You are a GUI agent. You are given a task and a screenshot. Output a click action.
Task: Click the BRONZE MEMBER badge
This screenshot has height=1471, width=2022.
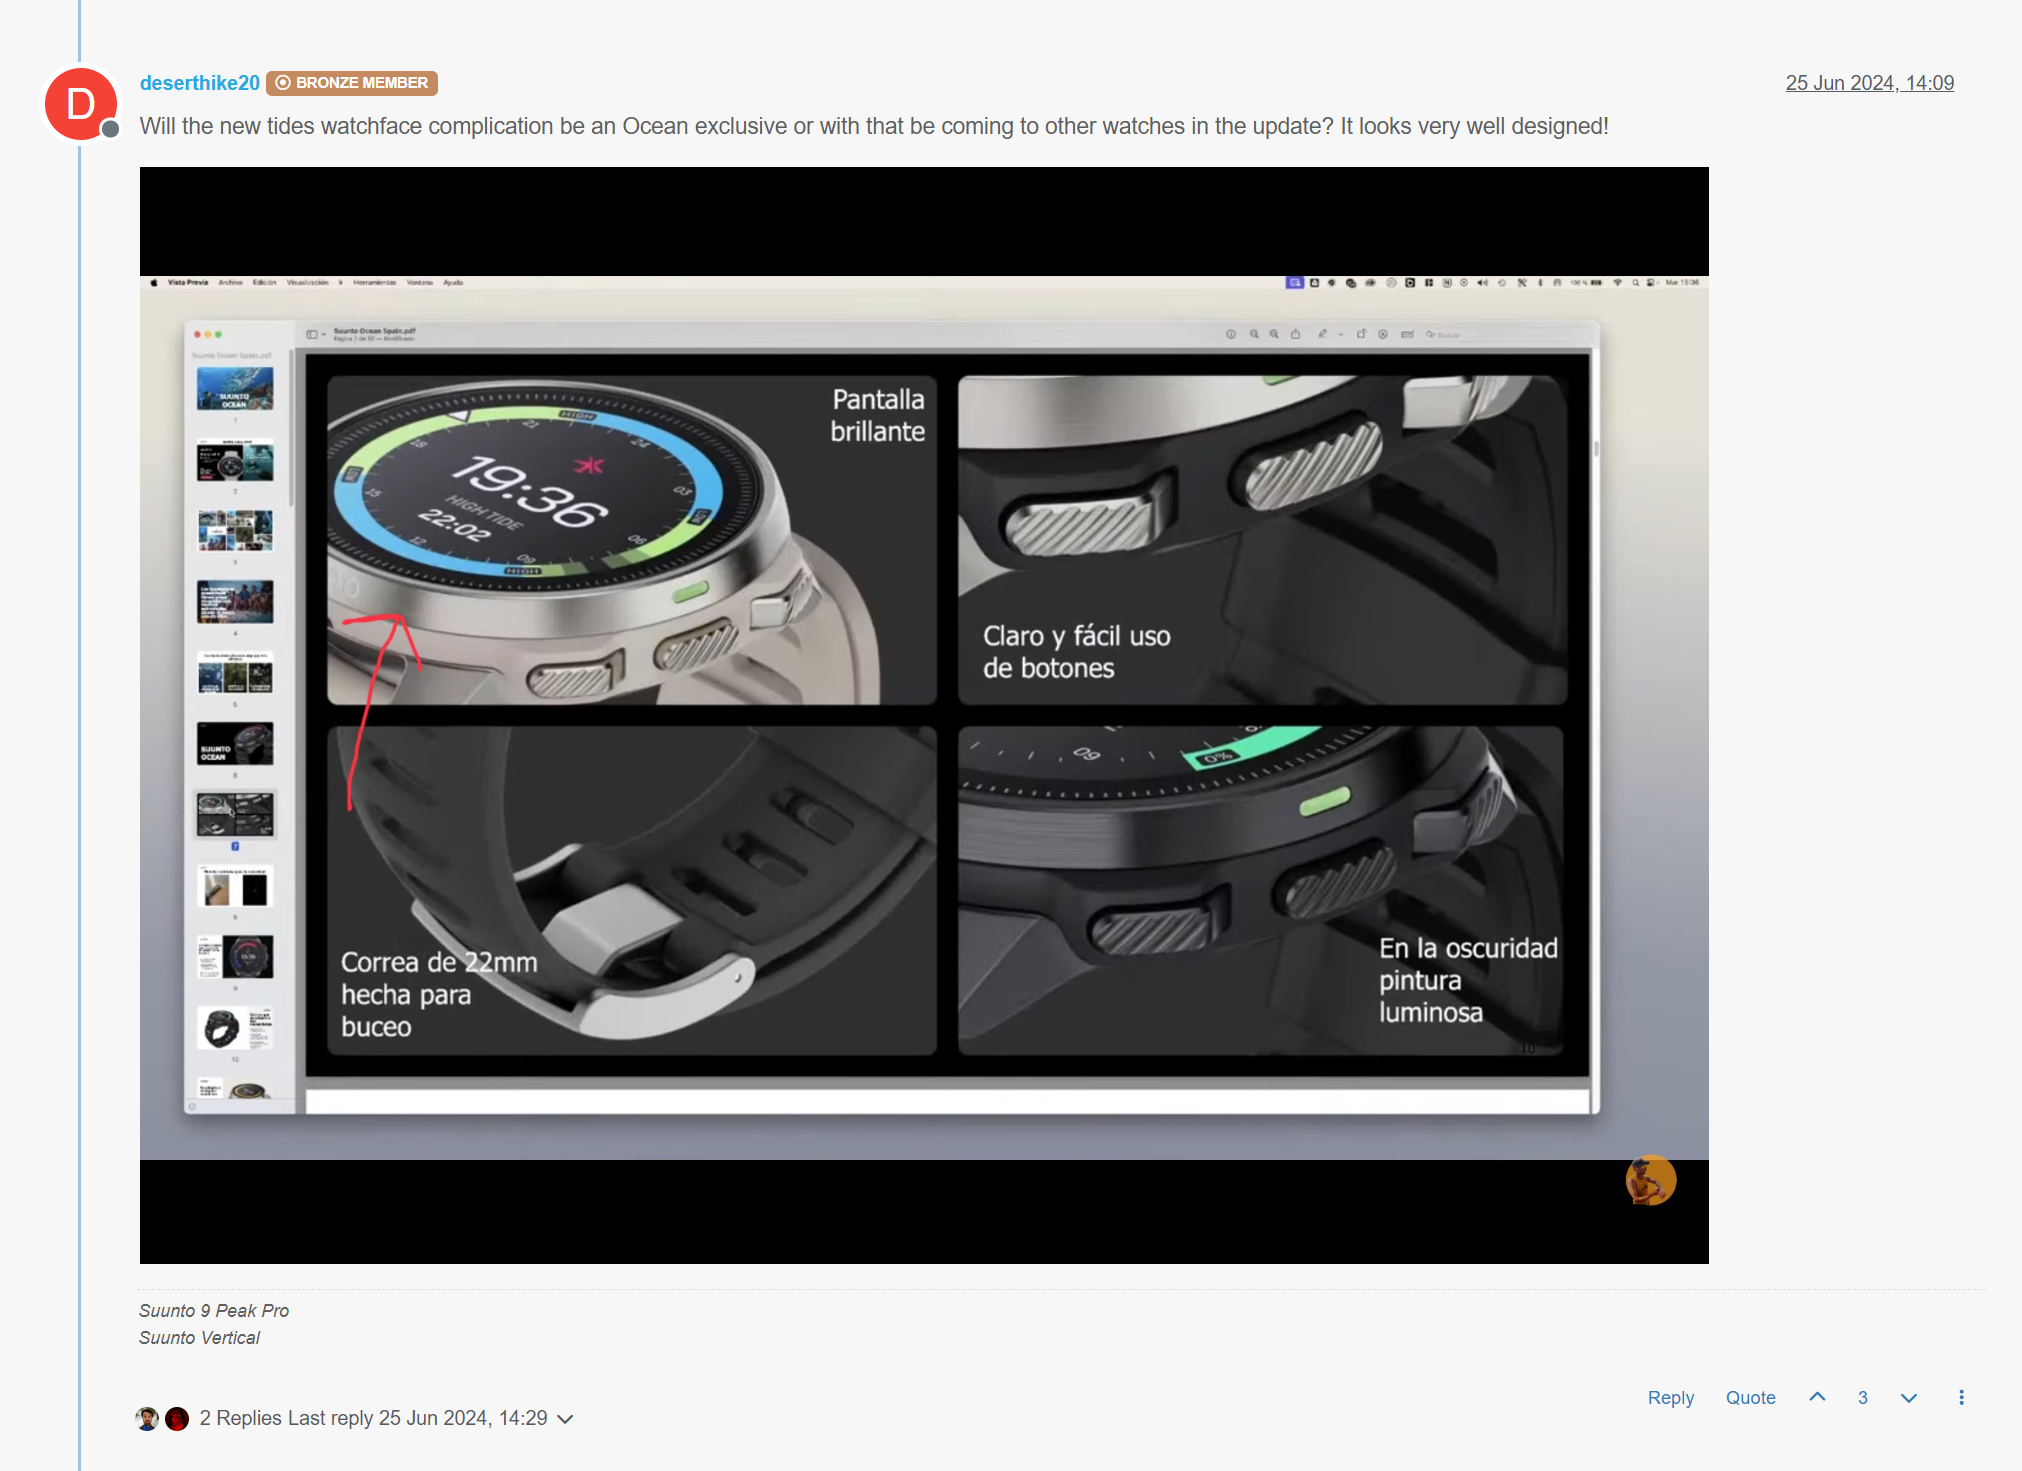[x=352, y=83]
